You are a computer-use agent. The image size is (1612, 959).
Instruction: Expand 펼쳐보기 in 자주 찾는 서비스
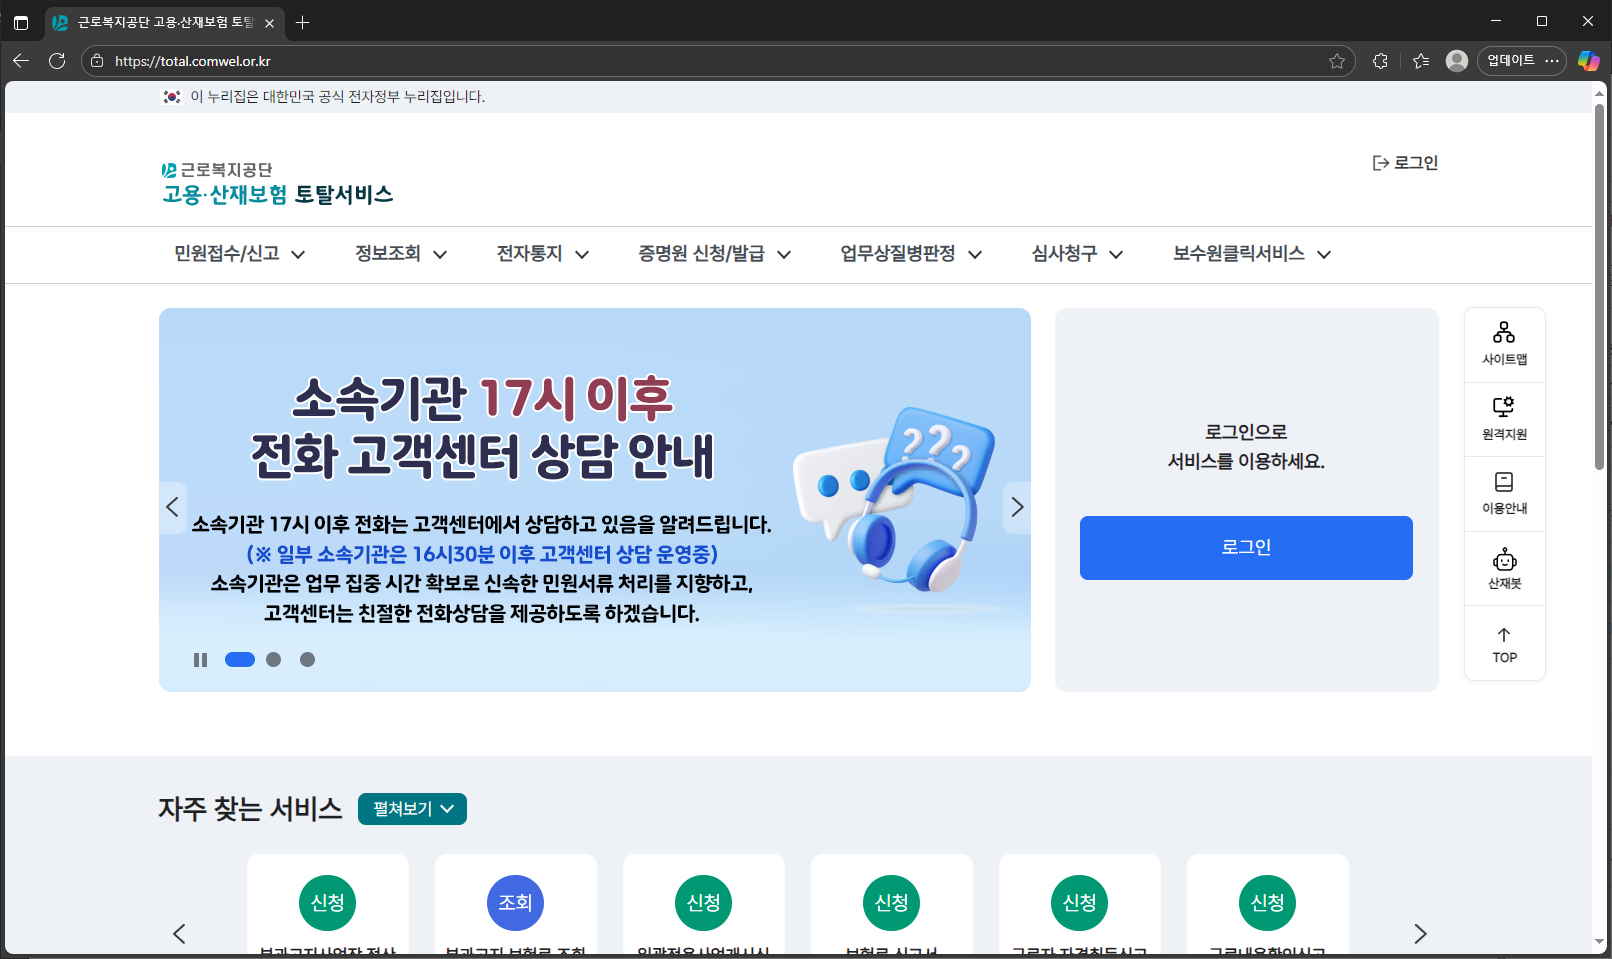point(411,808)
